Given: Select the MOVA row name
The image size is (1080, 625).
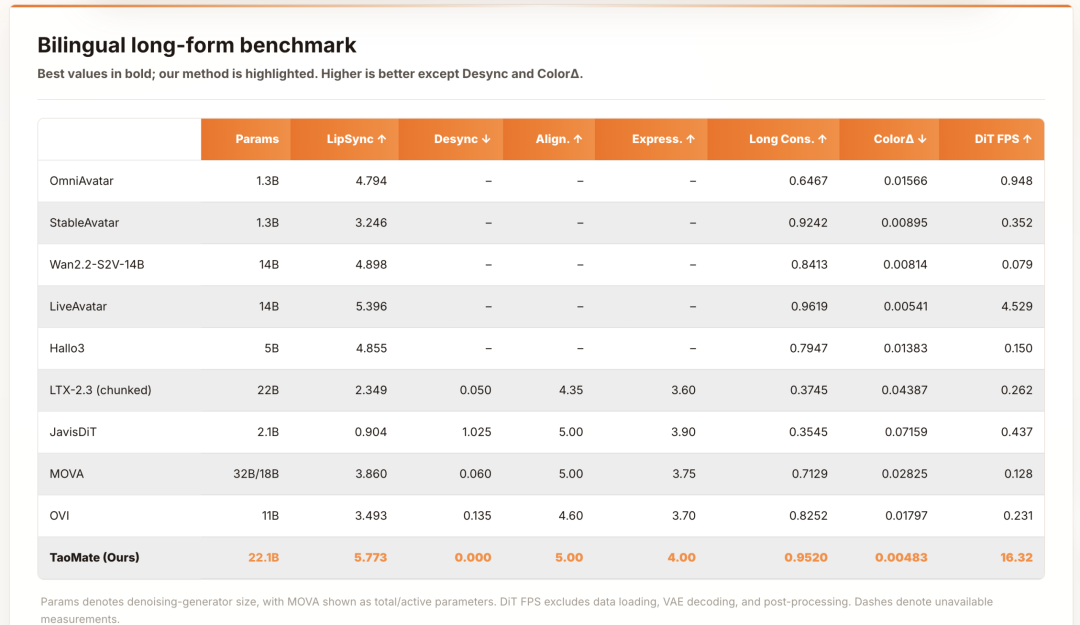Looking at the screenshot, I should pos(66,474).
